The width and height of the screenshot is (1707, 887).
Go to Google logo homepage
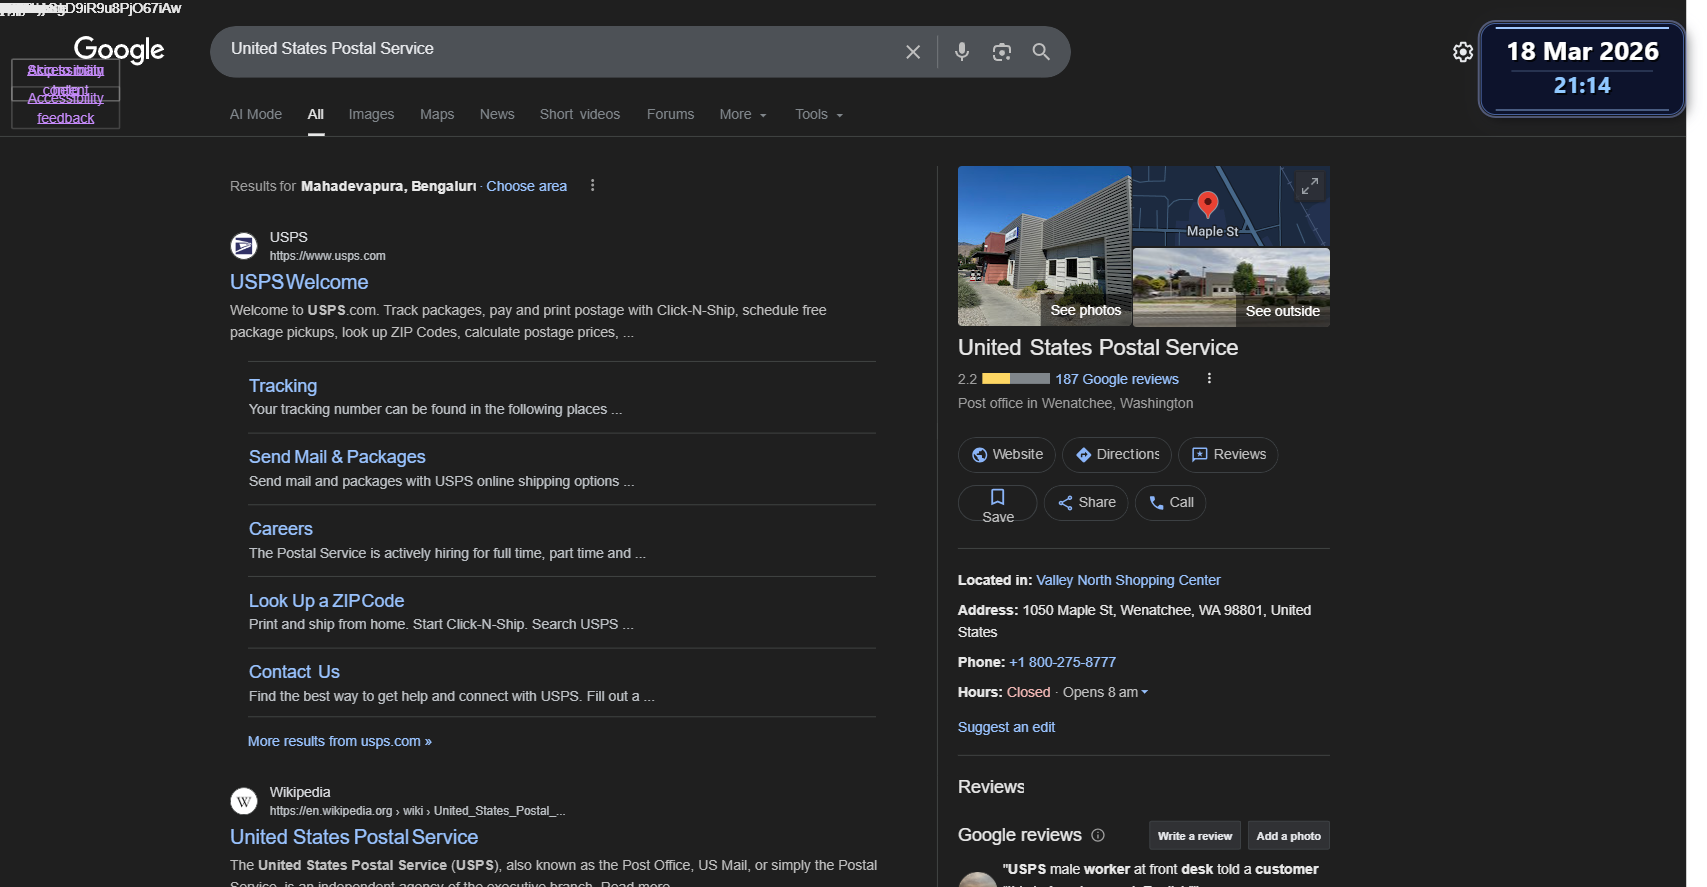(x=119, y=50)
